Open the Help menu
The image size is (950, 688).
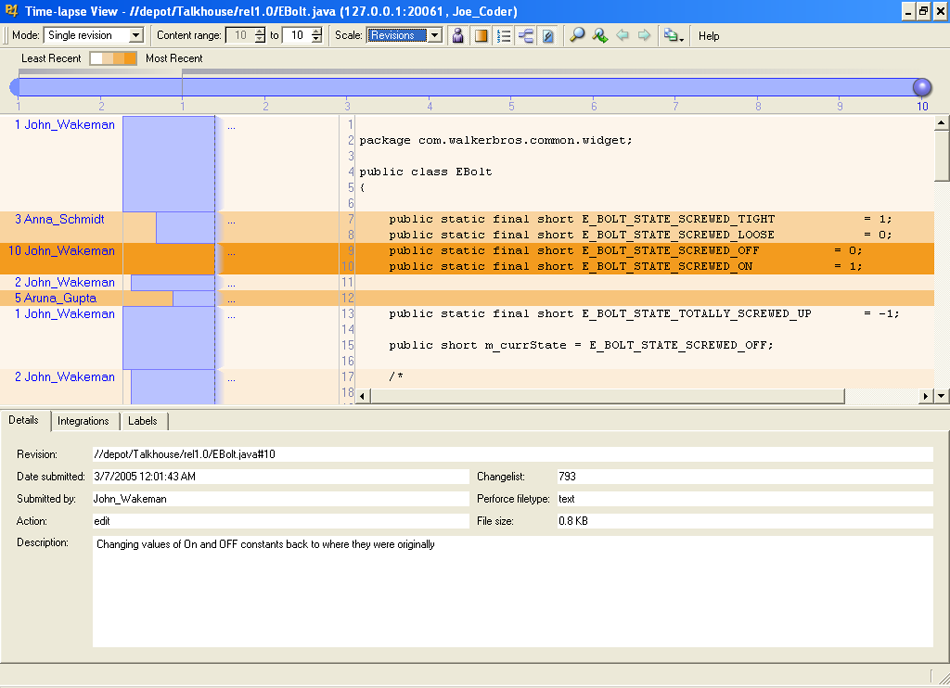[x=709, y=36]
